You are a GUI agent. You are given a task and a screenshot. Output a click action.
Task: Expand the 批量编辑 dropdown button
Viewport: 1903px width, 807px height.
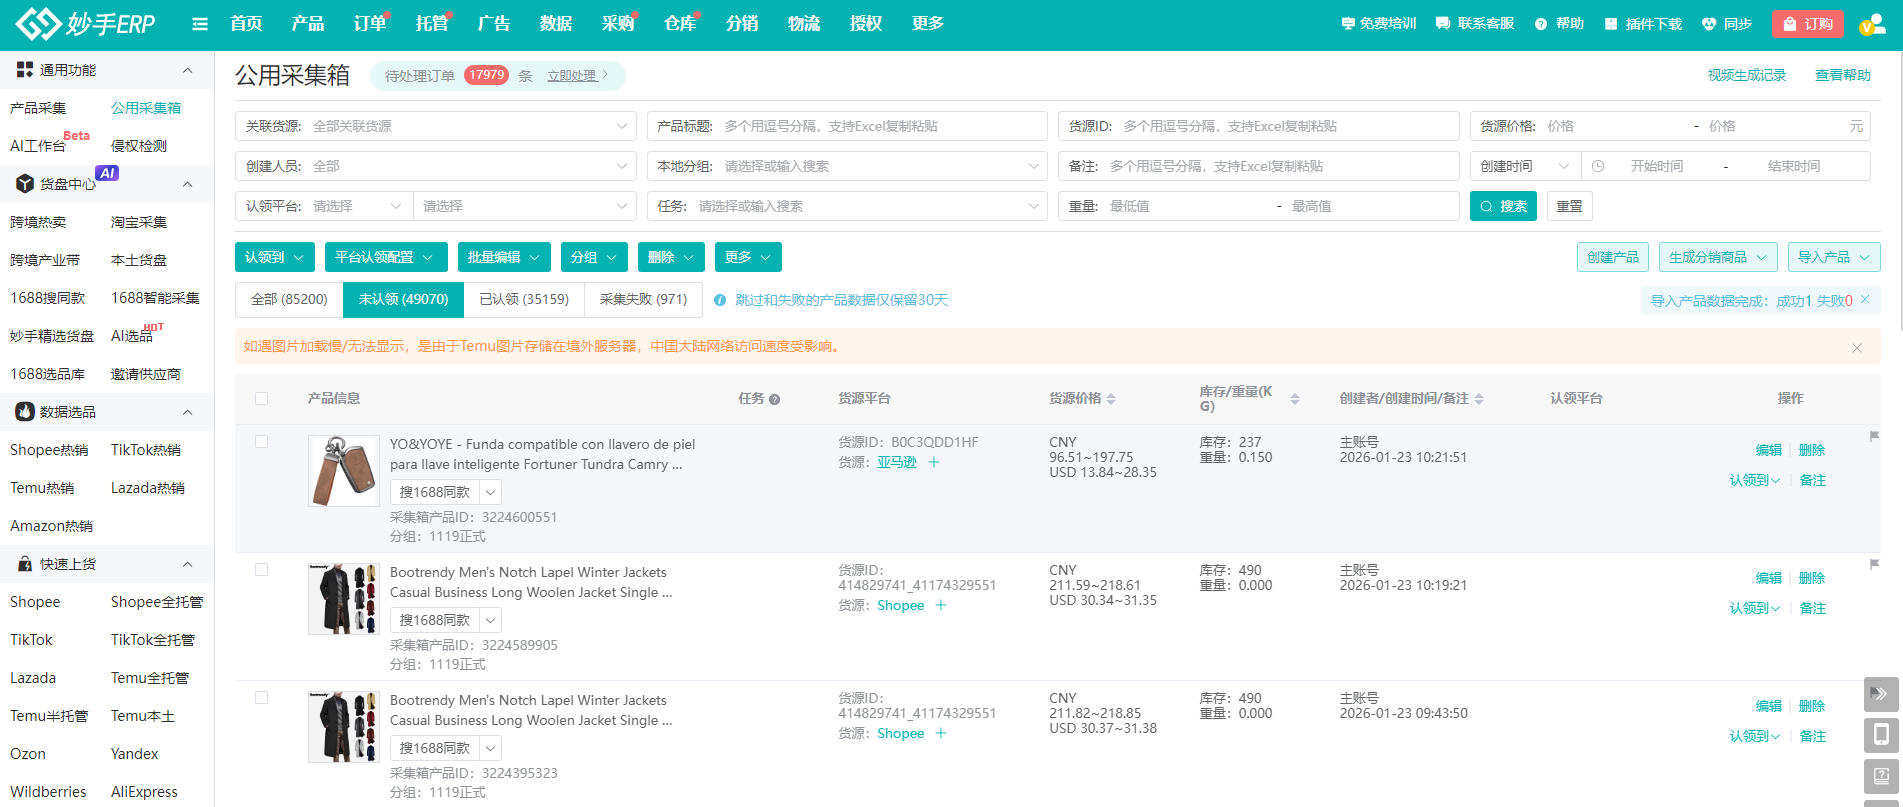(504, 257)
